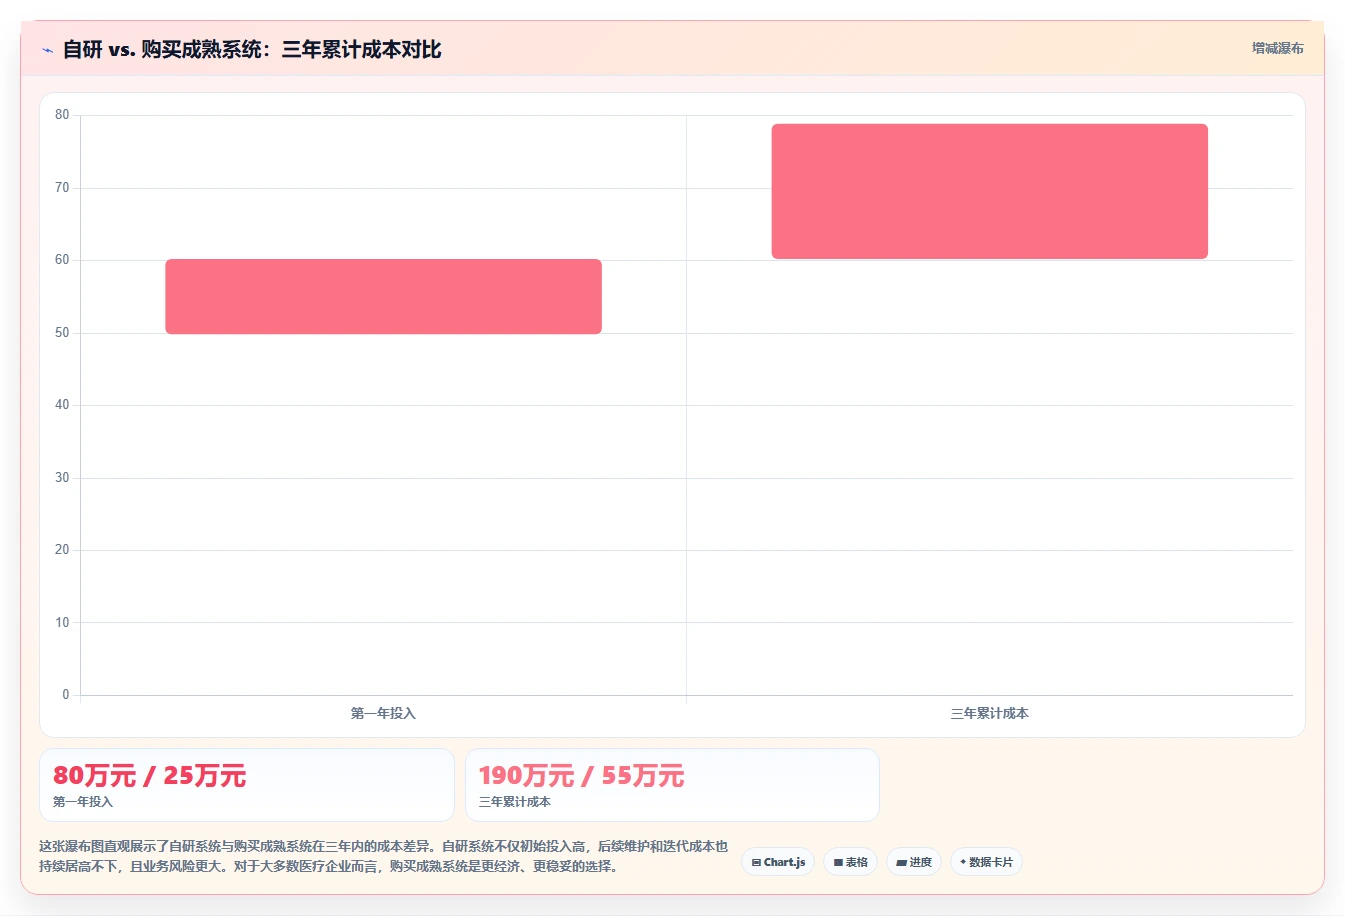Click the 第一年投入 x-axis label
The height and width of the screenshot is (916, 1345).
[383, 713]
